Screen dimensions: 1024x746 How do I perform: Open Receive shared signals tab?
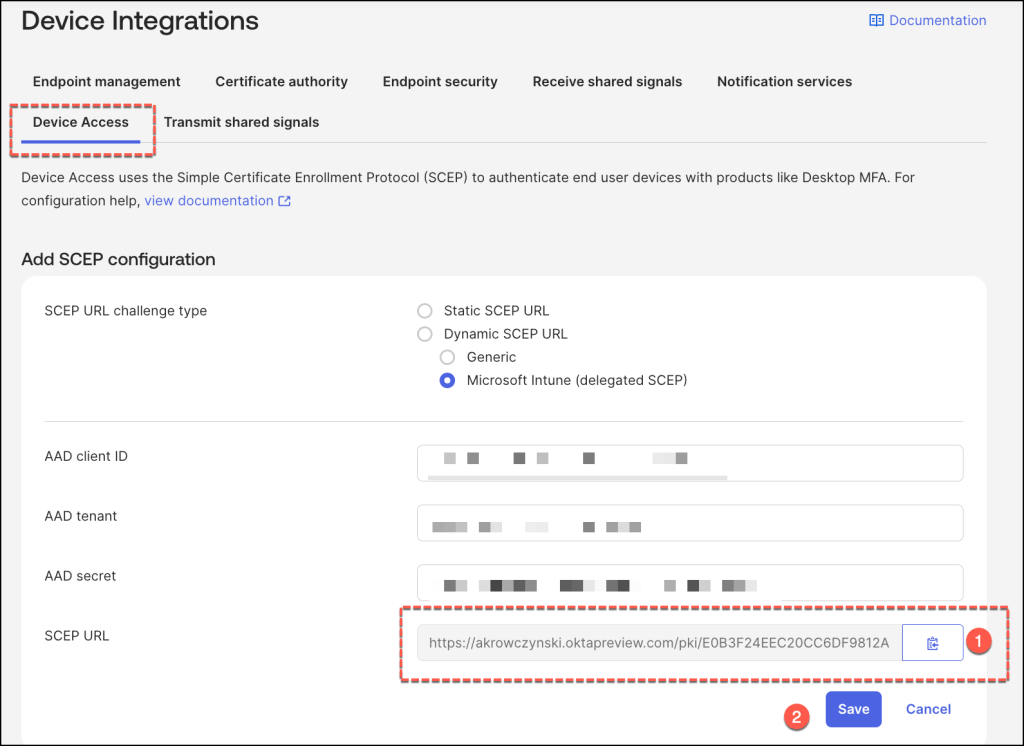(607, 82)
